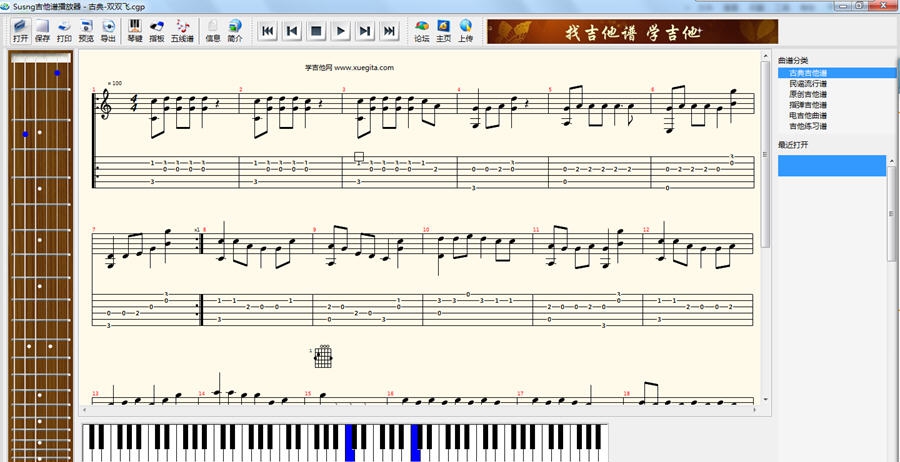The height and width of the screenshot is (462, 900).
Task: Click the score's vertical scrollbar down arrow
Action: [x=765, y=399]
